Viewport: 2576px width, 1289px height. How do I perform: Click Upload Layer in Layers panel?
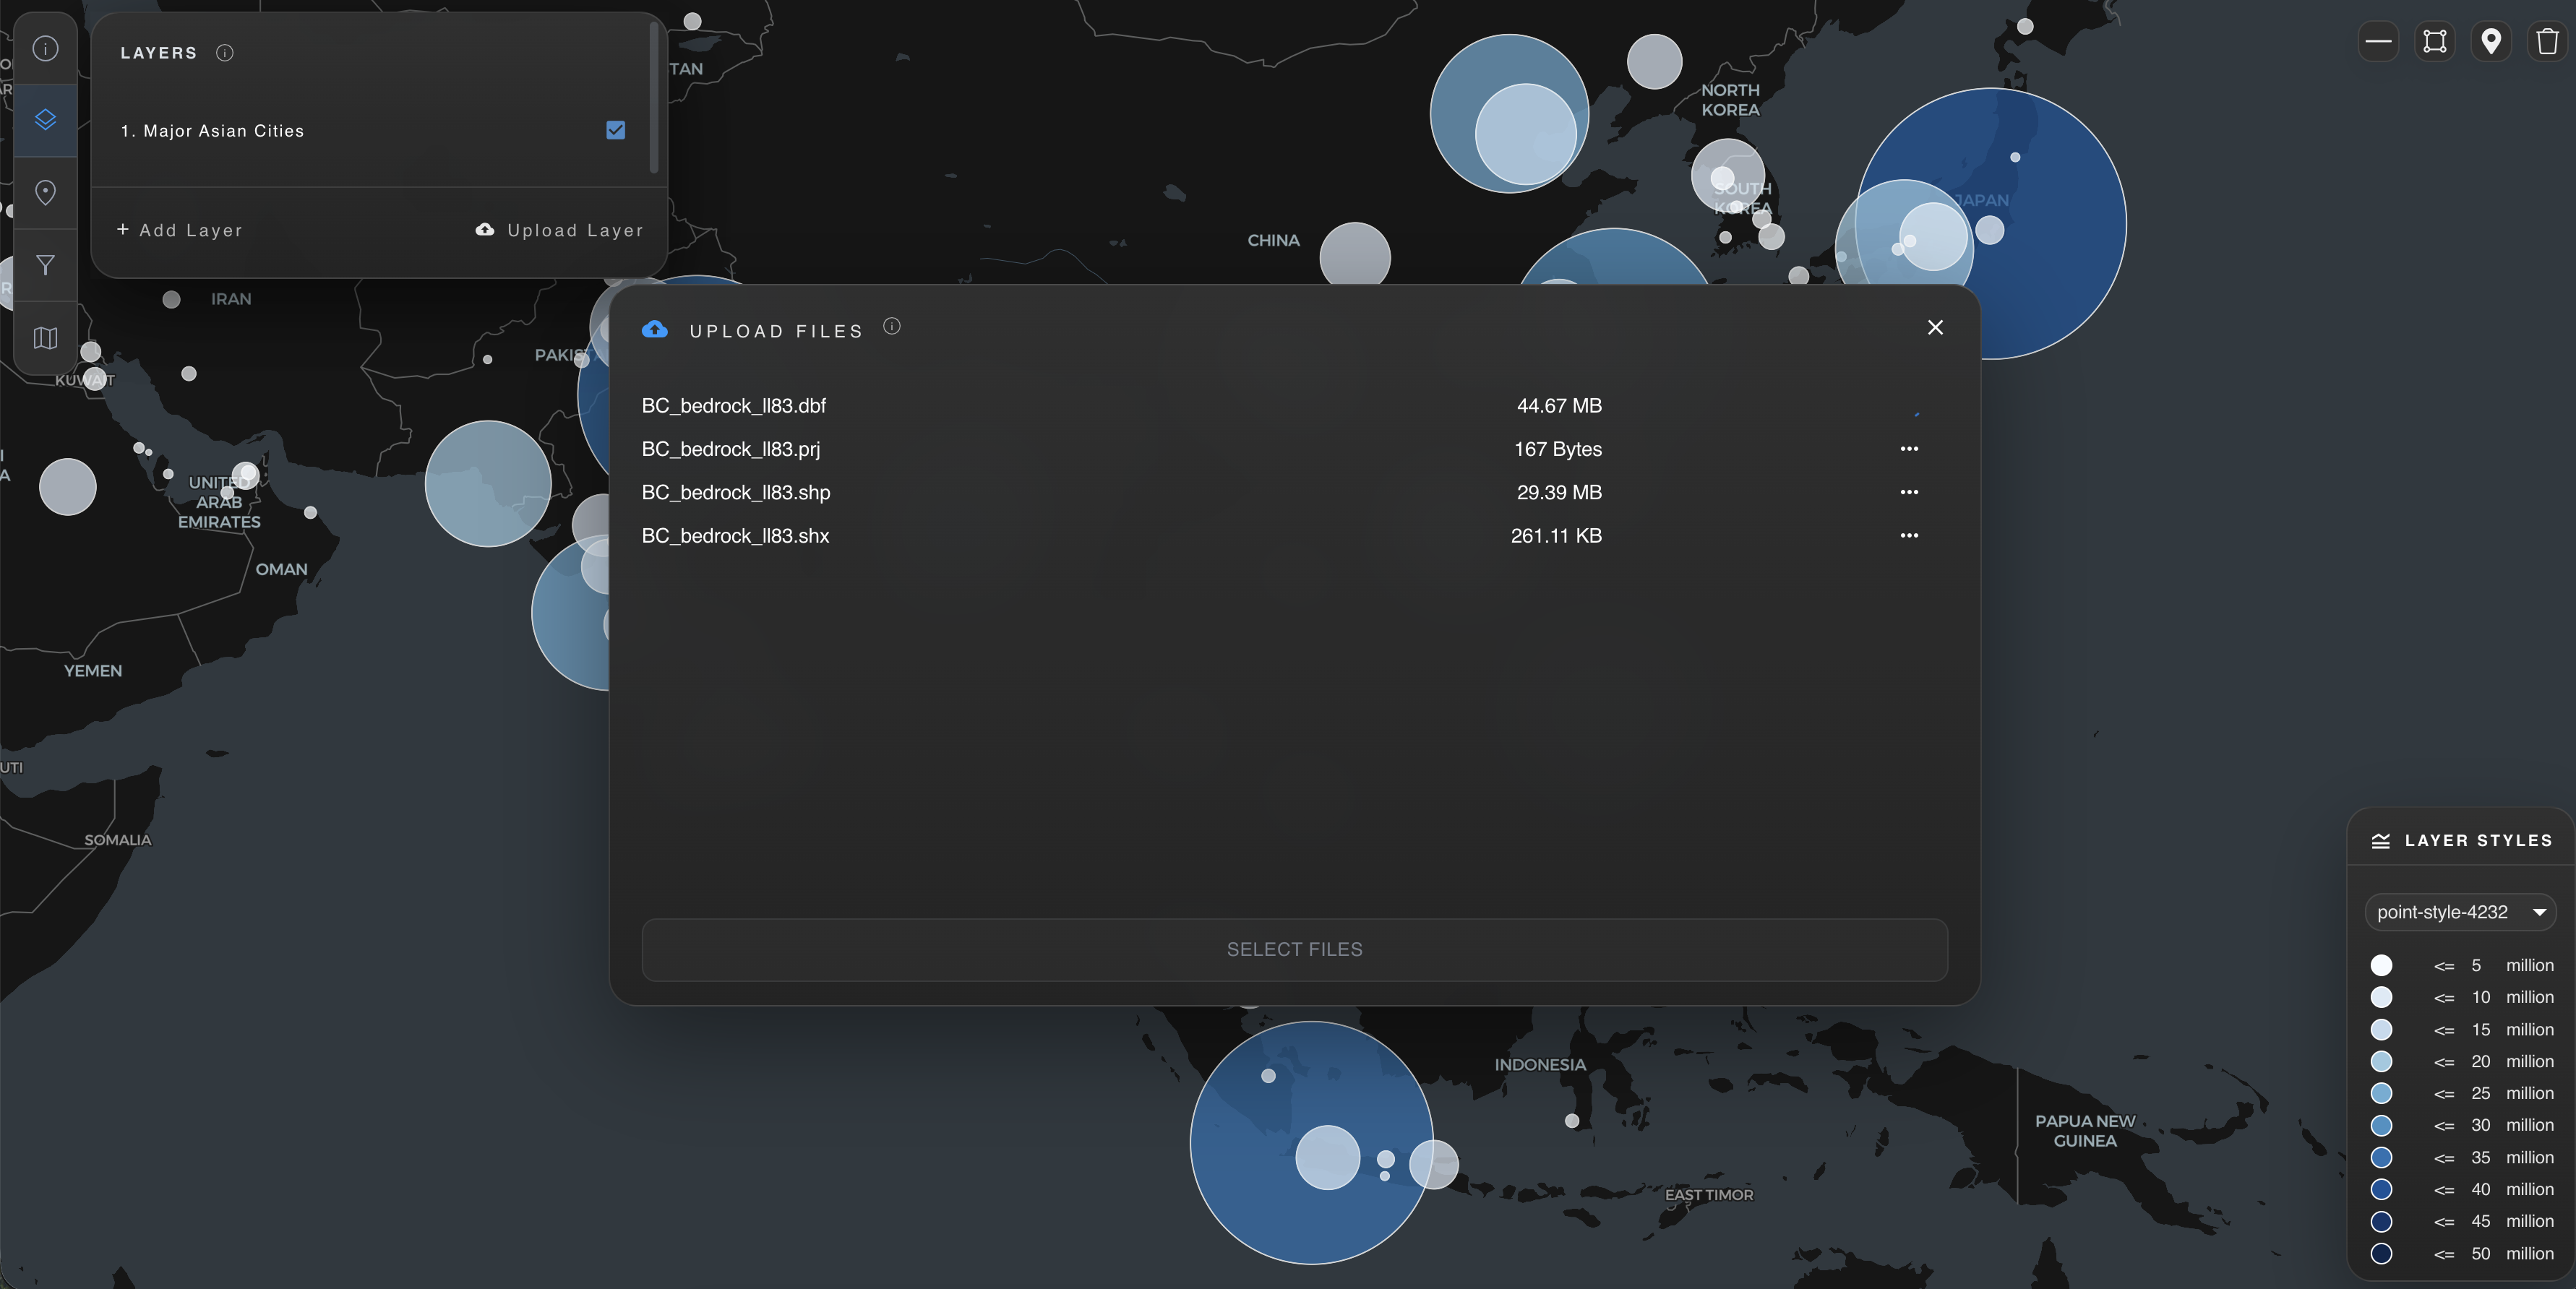[559, 230]
